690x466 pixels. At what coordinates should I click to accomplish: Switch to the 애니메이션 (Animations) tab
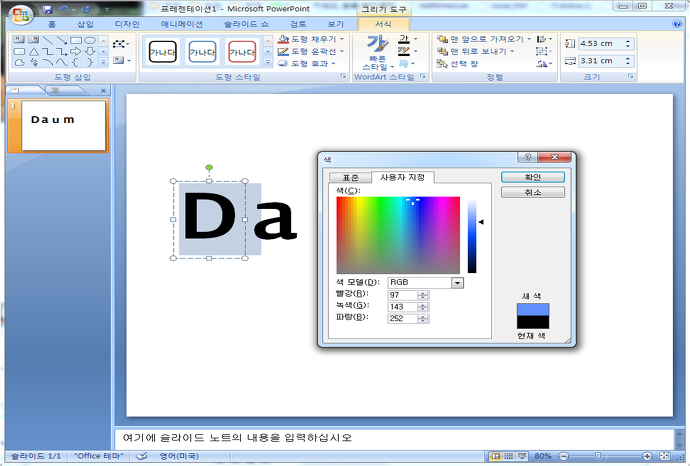pyautogui.click(x=182, y=24)
